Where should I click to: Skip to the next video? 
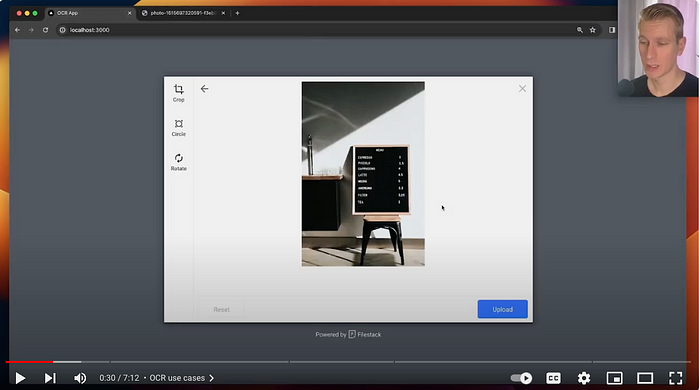coord(50,378)
